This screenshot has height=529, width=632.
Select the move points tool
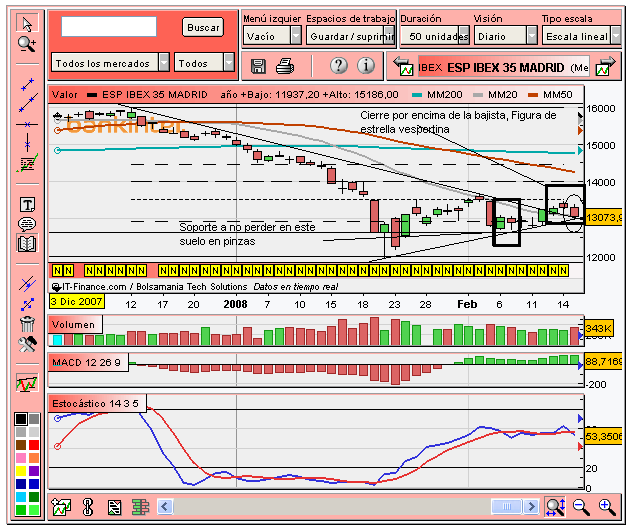(x=27, y=304)
